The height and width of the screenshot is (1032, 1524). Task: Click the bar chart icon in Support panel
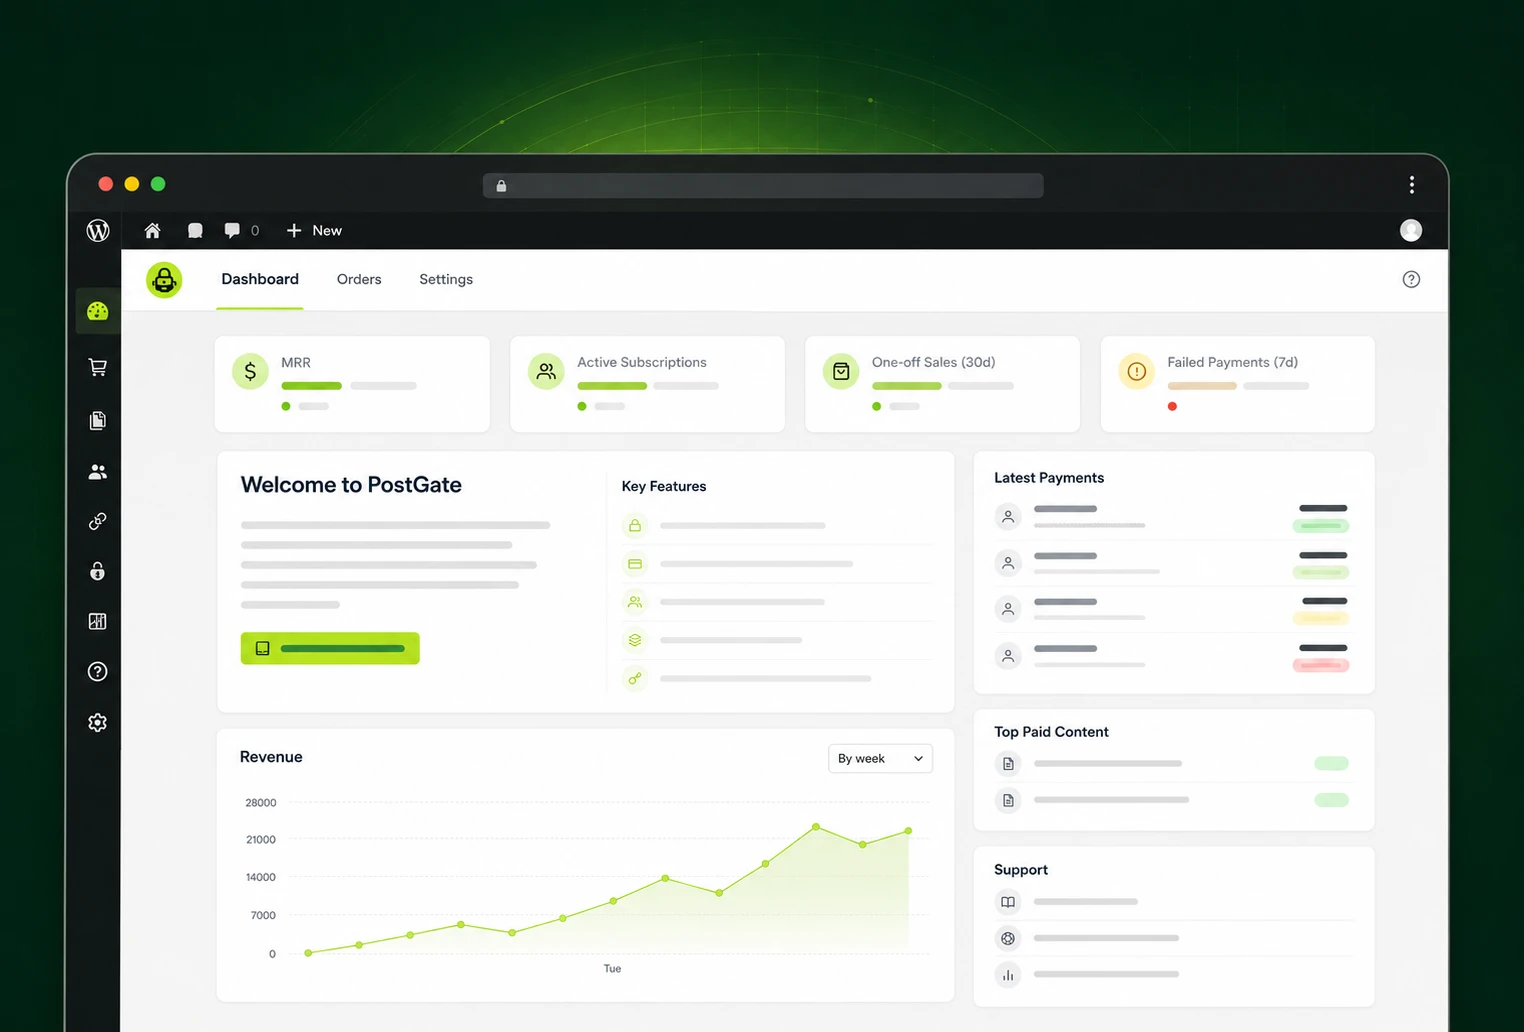click(x=1008, y=975)
